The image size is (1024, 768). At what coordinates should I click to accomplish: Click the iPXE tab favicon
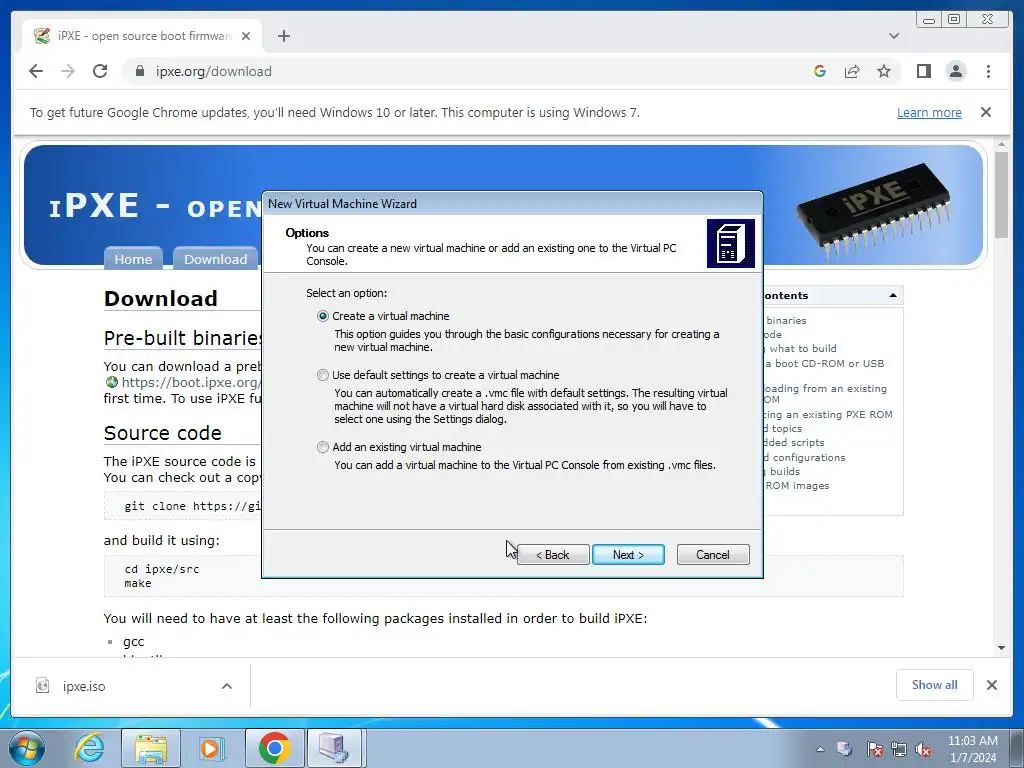42,36
